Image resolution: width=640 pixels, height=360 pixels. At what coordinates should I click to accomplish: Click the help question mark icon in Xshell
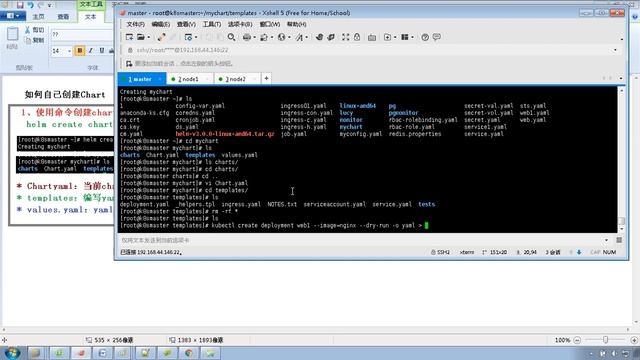click(425, 37)
